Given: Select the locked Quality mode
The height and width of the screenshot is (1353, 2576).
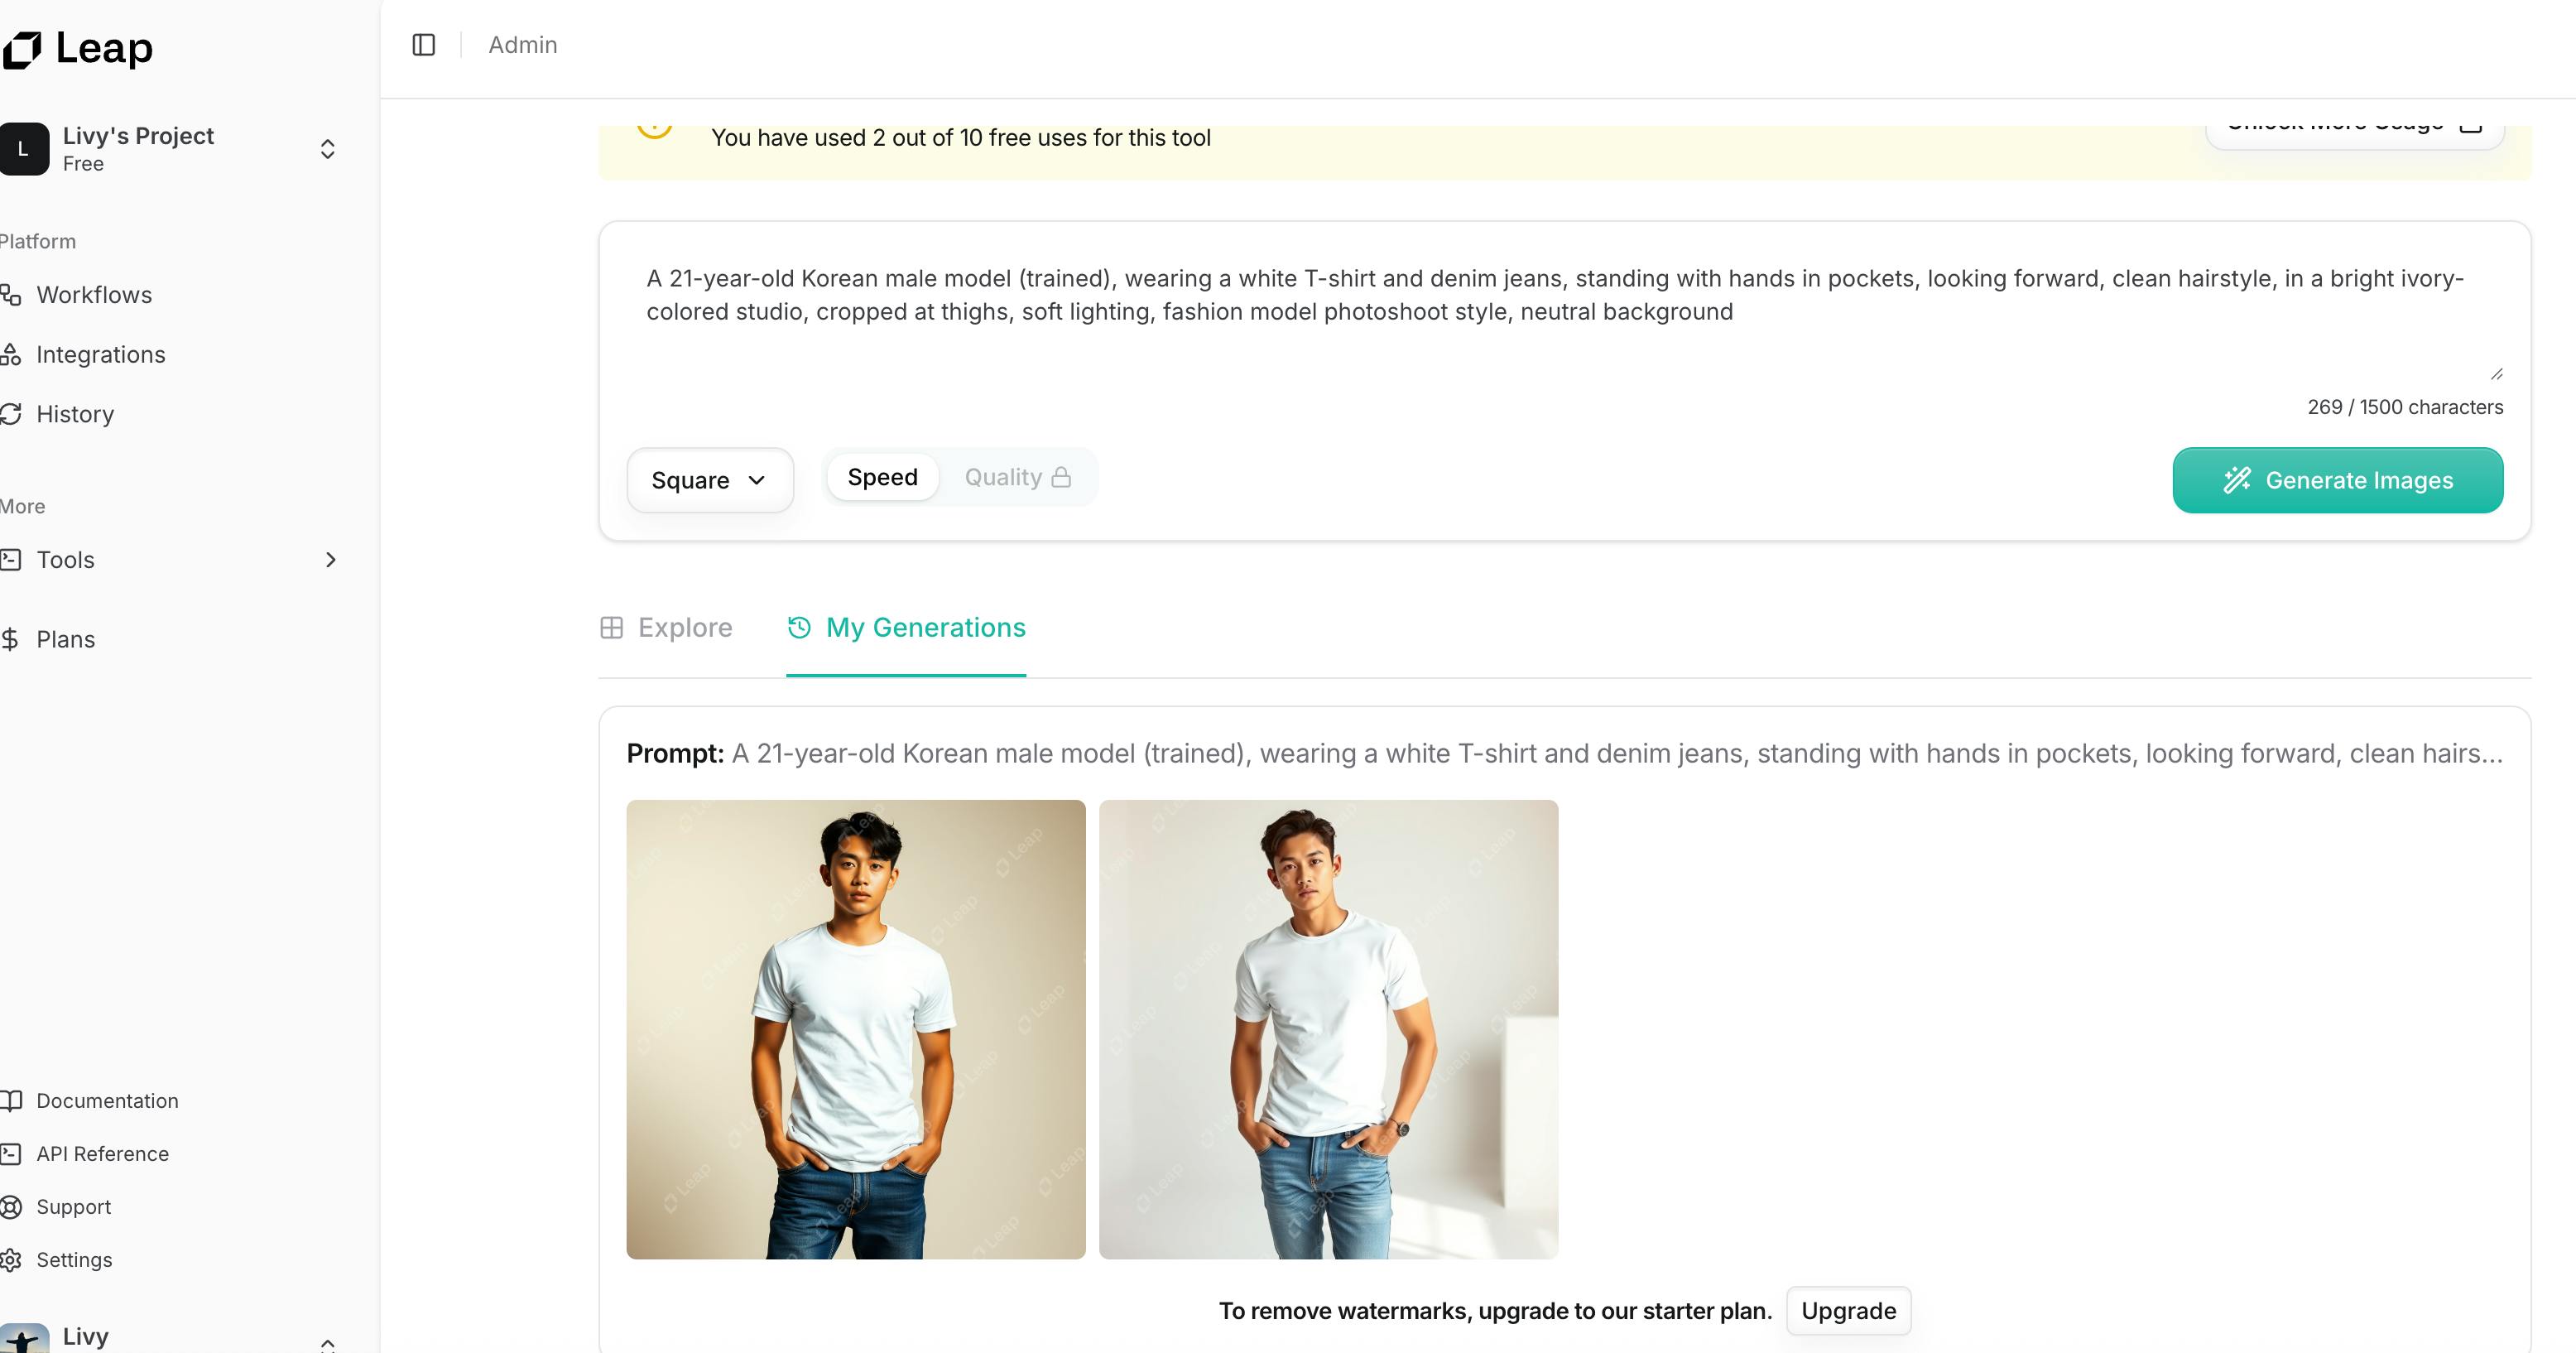Looking at the screenshot, I should click(1016, 478).
